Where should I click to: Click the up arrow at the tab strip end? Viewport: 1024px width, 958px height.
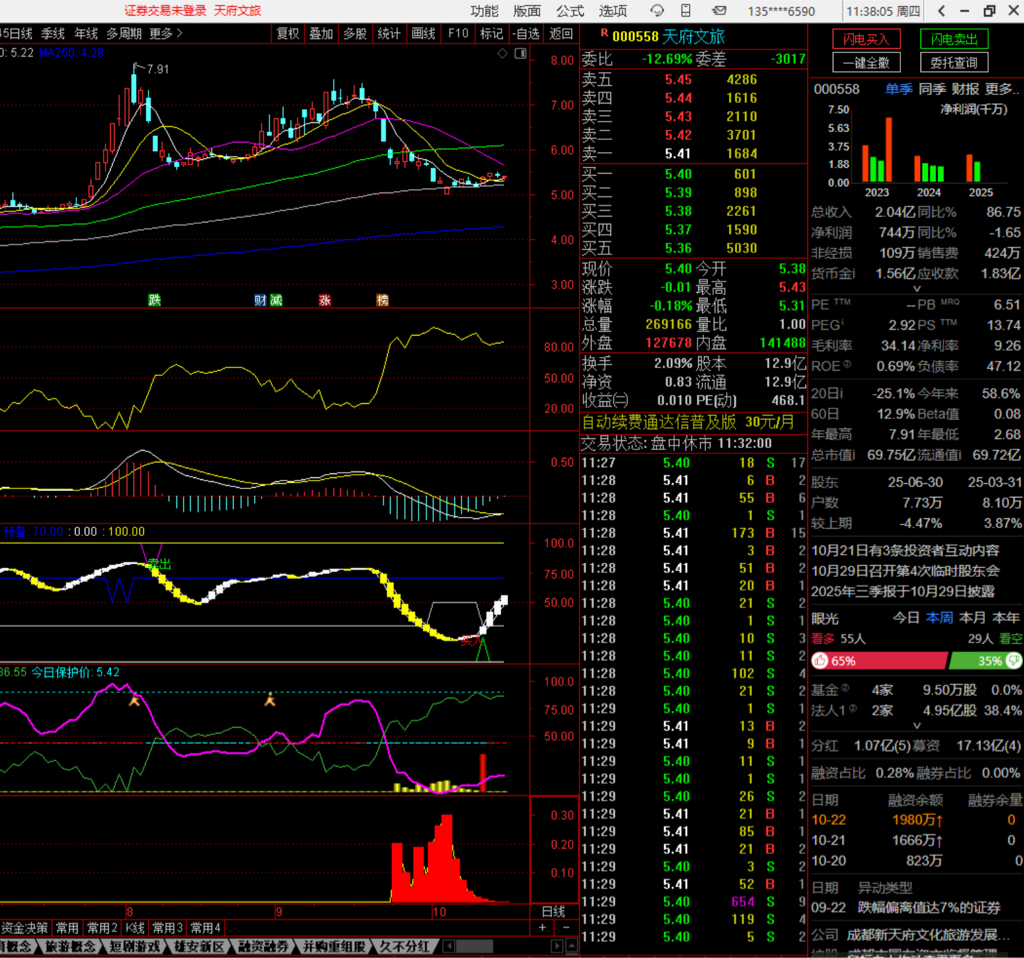571,946
